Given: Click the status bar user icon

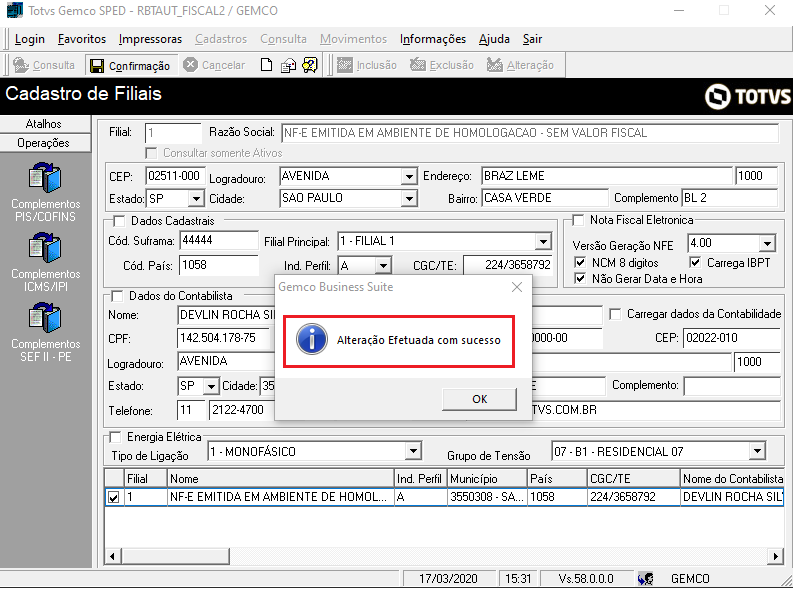Looking at the screenshot, I should 645,578.
